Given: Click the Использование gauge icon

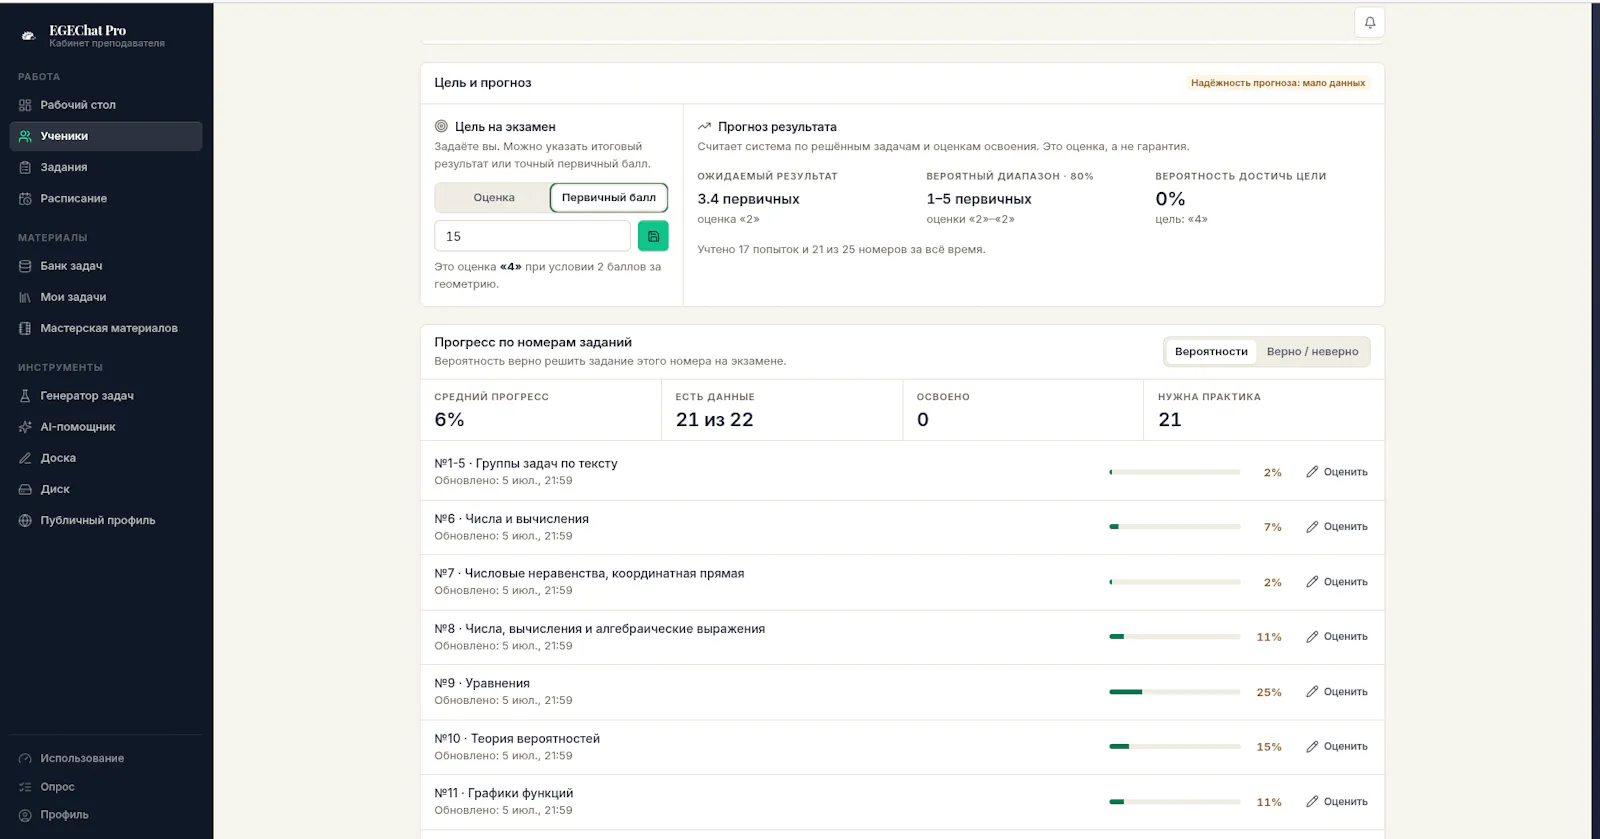Looking at the screenshot, I should 25,758.
